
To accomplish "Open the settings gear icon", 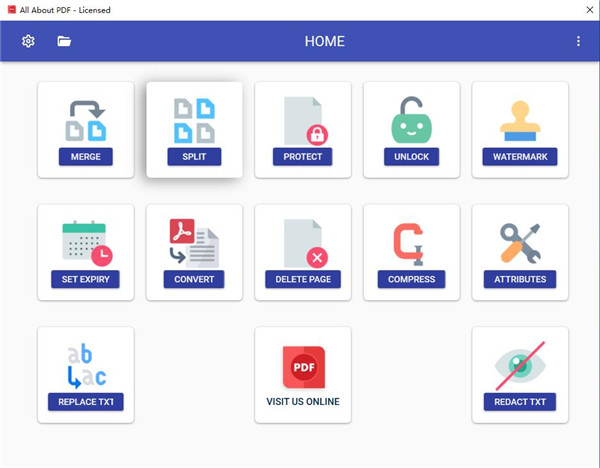I will [x=28, y=41].
